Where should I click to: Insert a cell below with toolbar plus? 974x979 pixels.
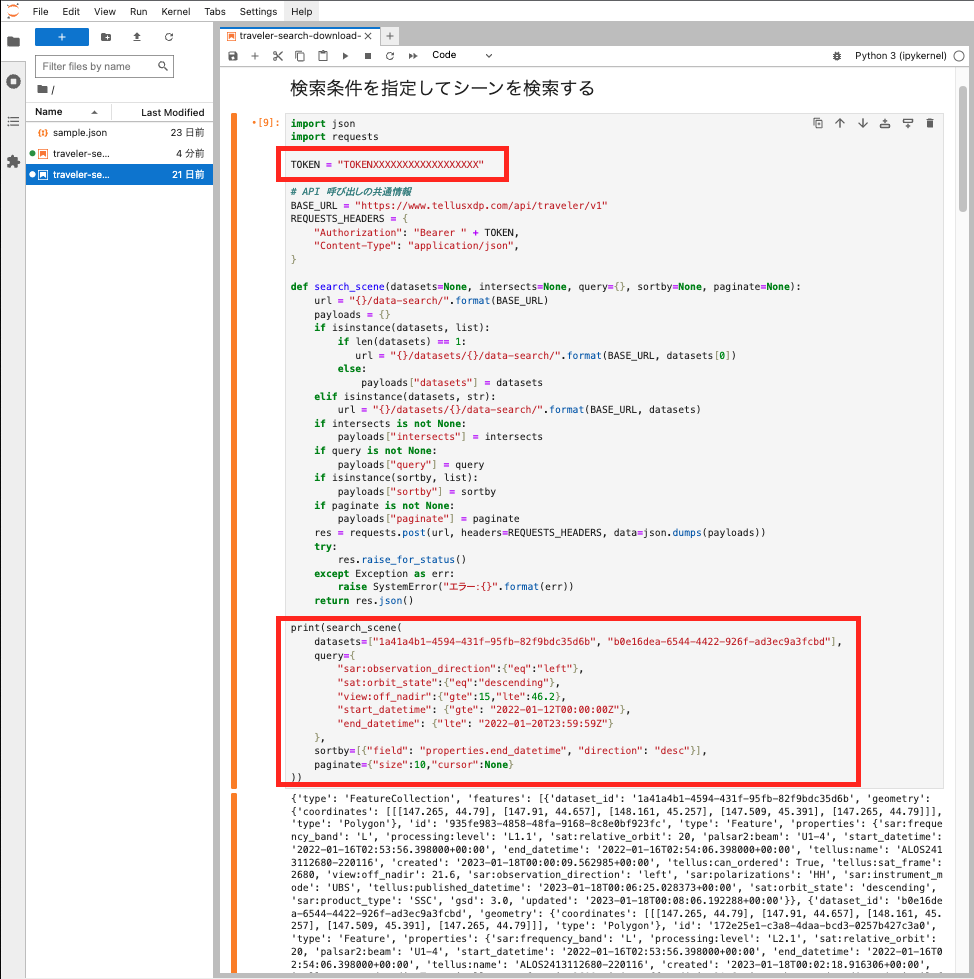click(255, 56)
